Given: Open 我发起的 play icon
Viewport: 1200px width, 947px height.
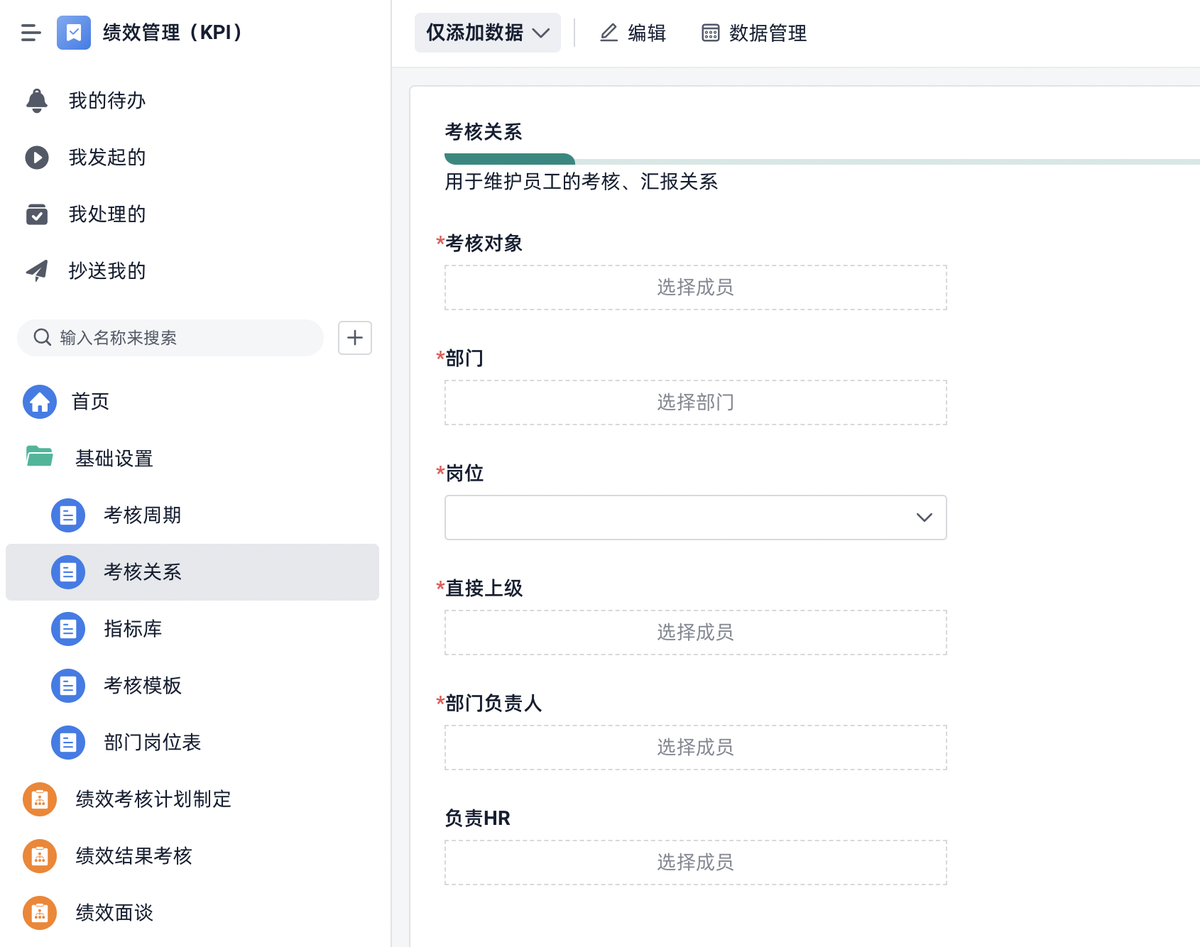Looking at the screenshot, I should [37, 157].
